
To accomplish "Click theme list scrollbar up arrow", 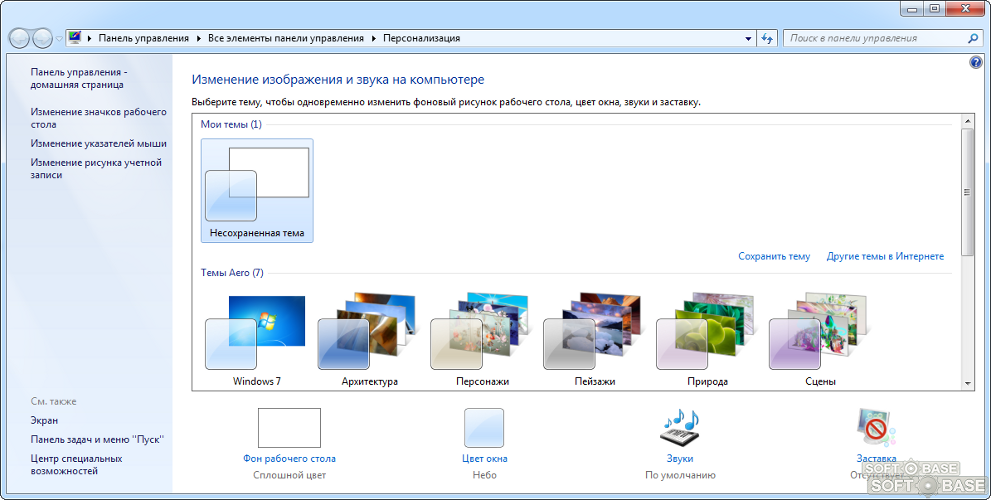I will click(x=967, y=121).
